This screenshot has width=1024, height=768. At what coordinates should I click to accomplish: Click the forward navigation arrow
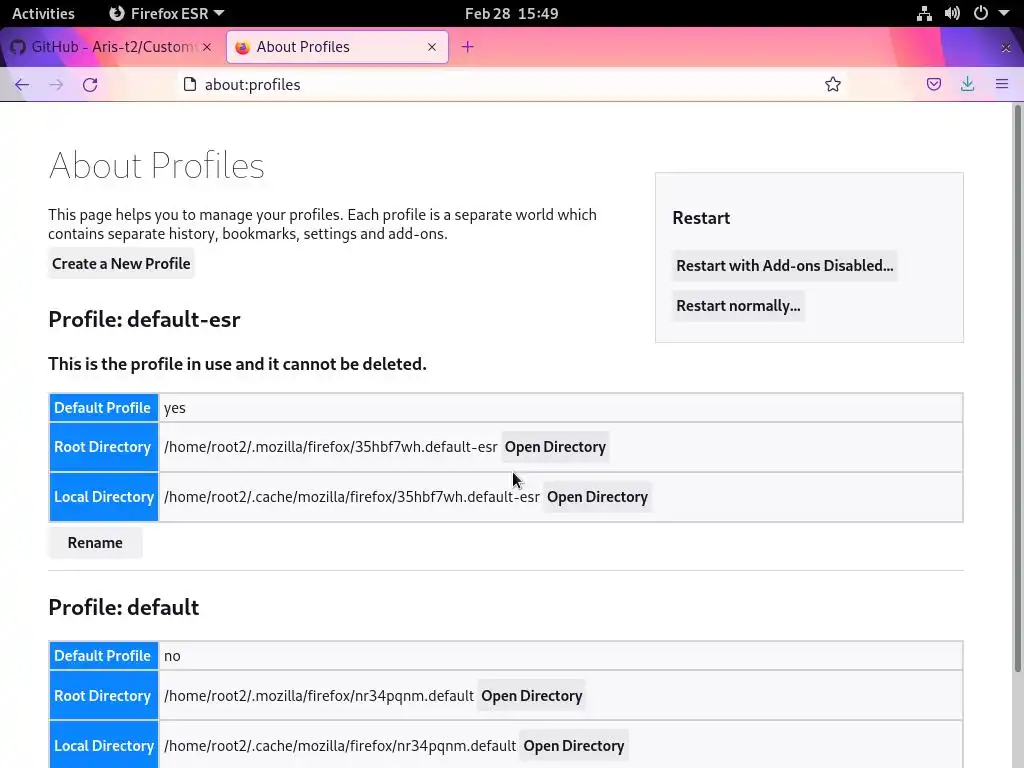56,85
